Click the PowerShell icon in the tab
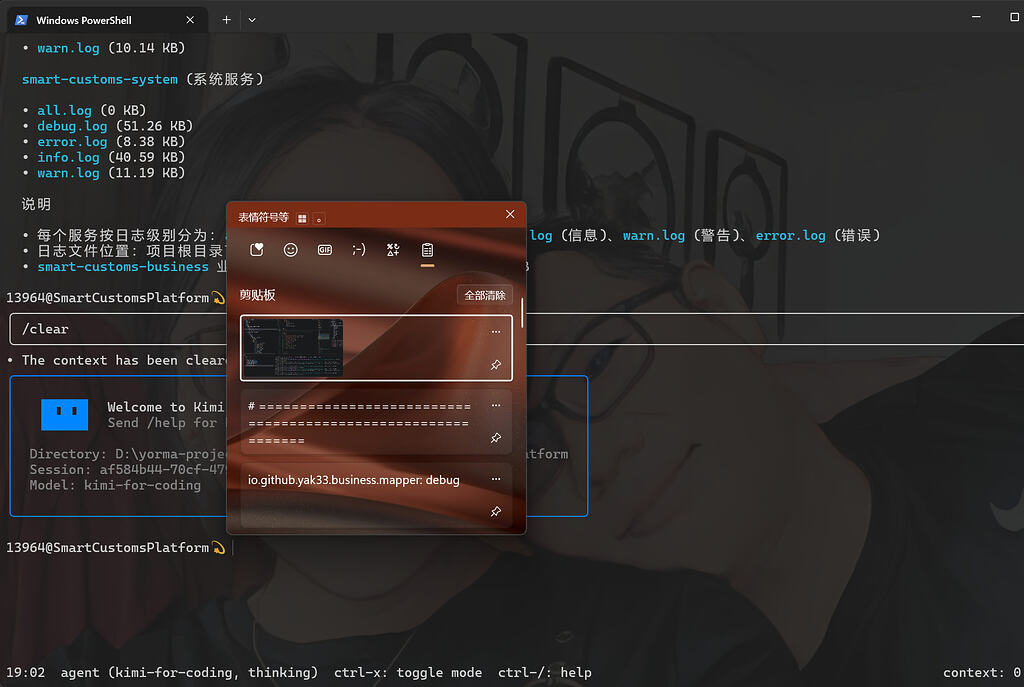This screenshot has width=1024, height=687. pos(22,20)
